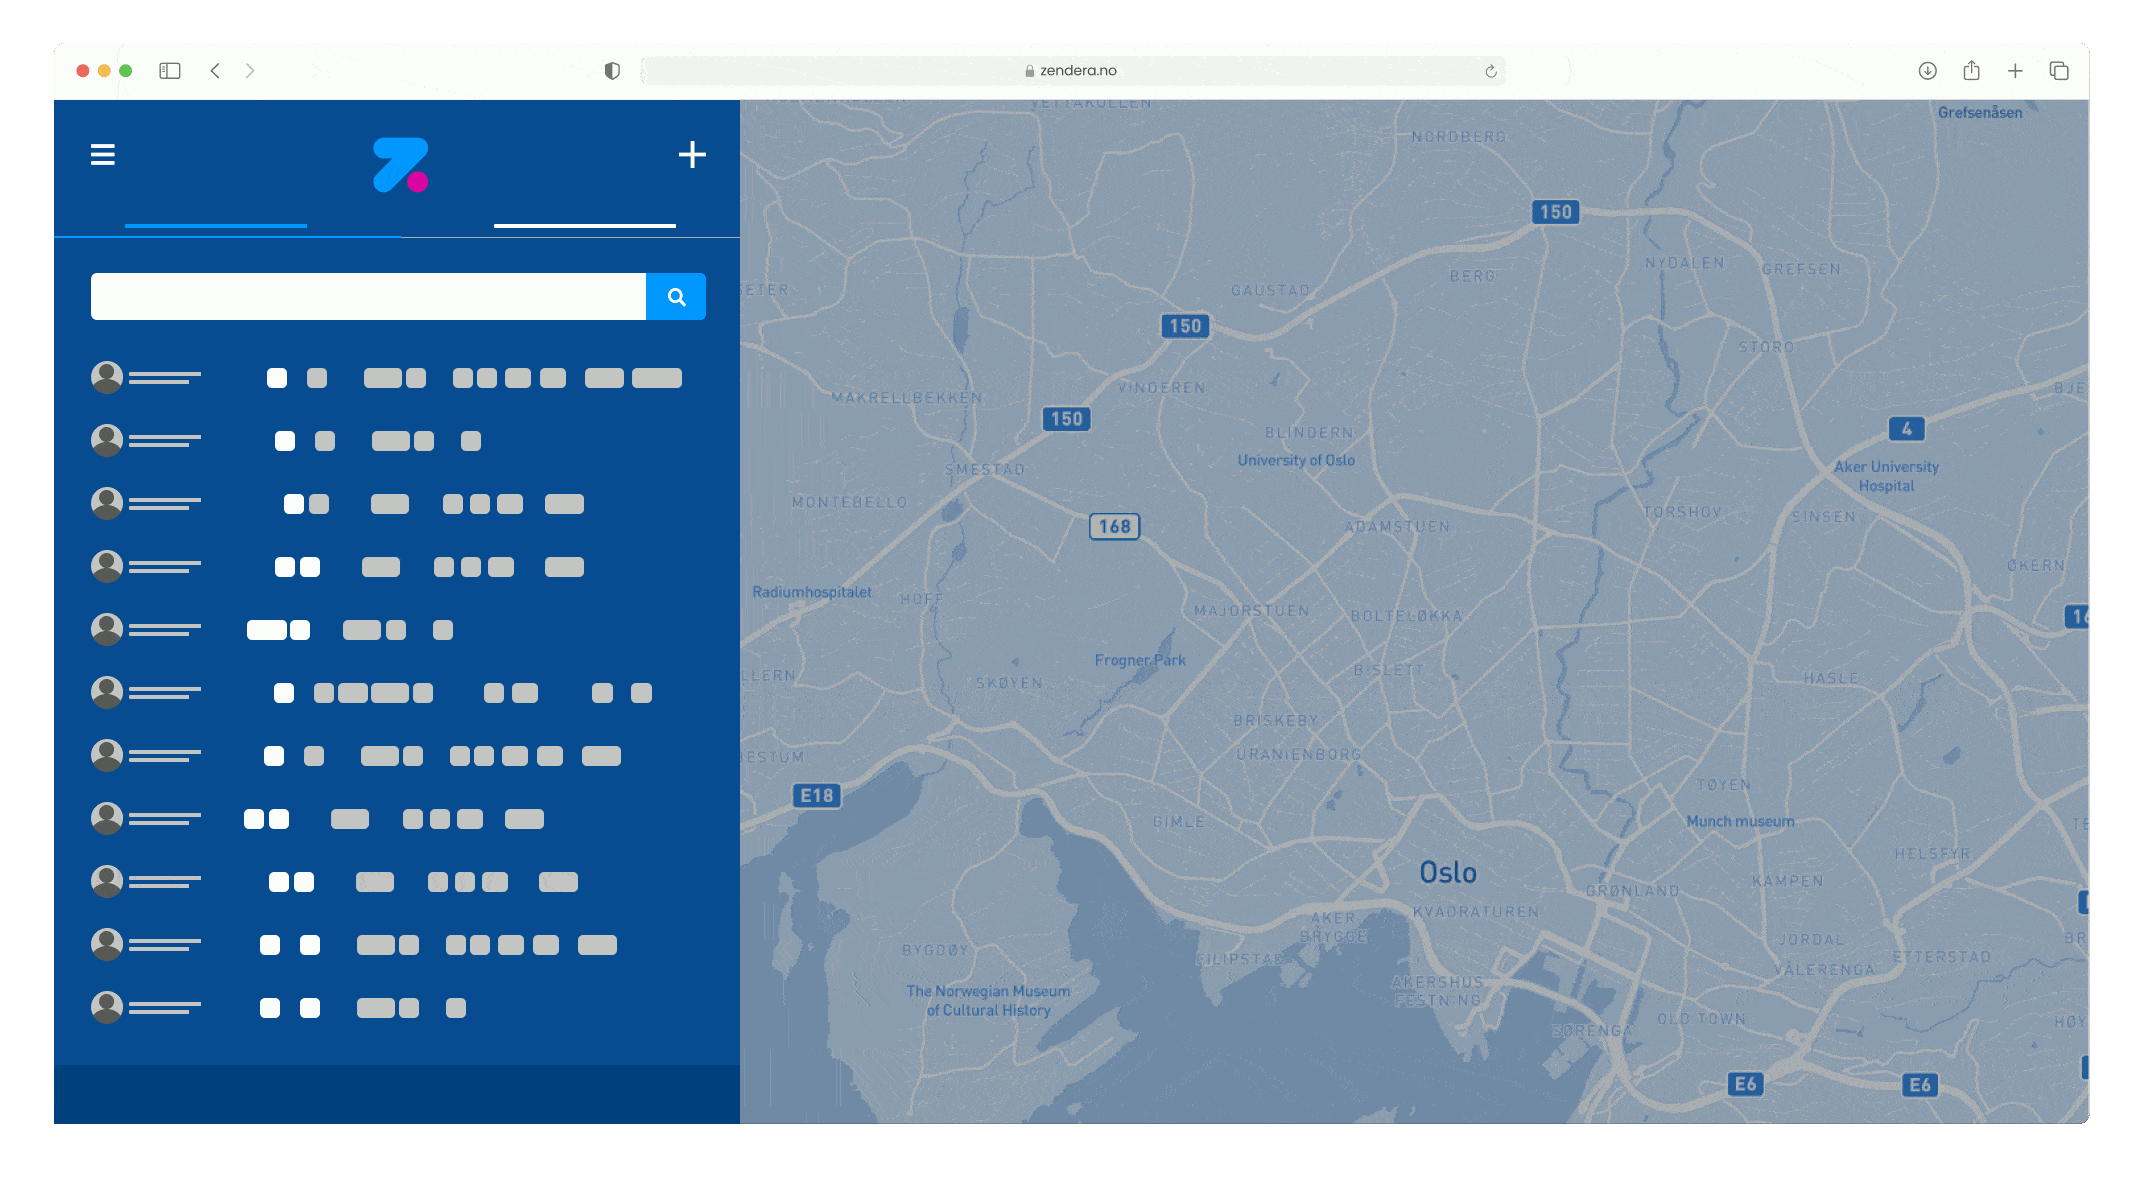Click Frogner Park on the map

1140,660
